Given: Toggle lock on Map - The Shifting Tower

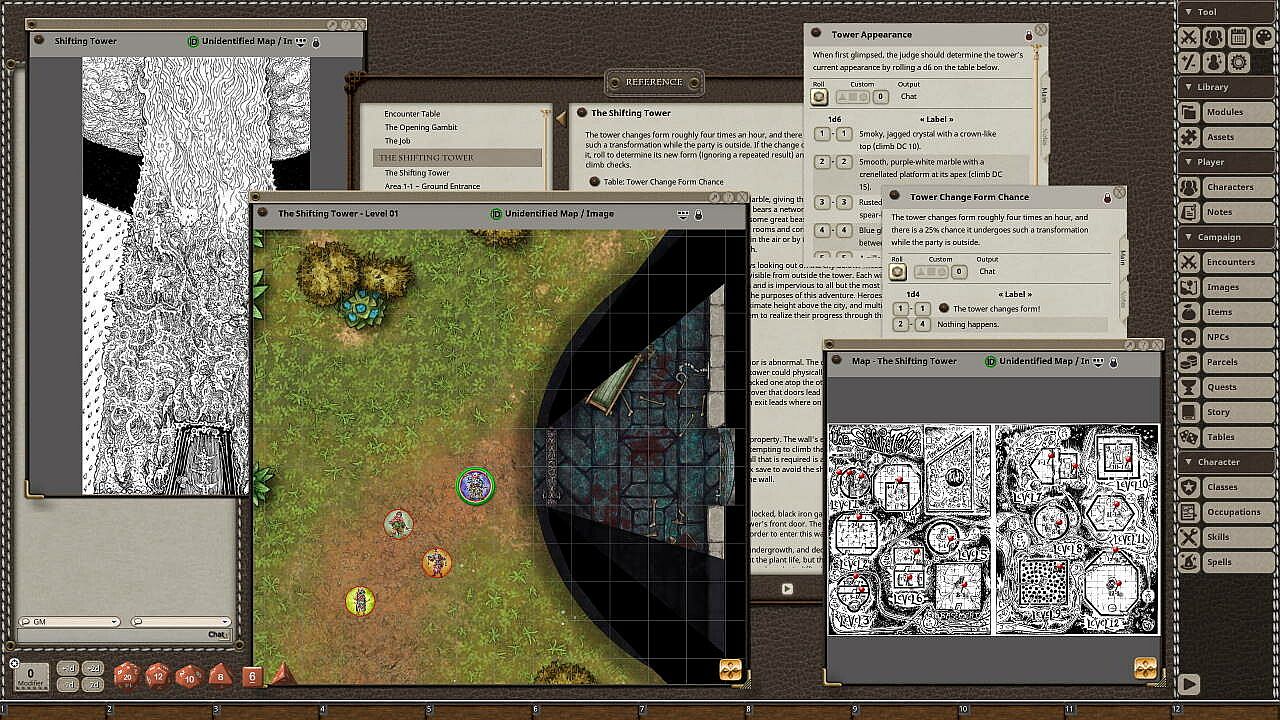Looking at the screenshot, I should [1114, 361].
